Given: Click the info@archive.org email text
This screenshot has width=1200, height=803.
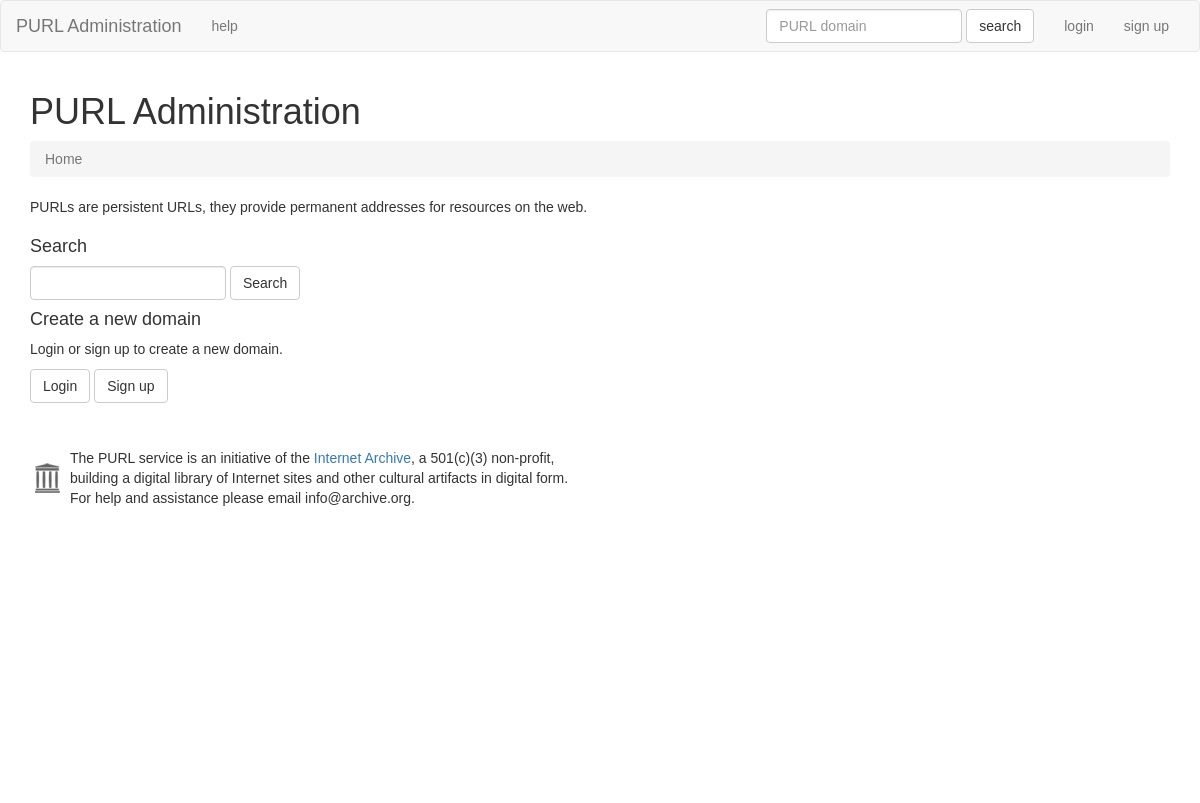Looking at the screenshot, I should point(358,498).
